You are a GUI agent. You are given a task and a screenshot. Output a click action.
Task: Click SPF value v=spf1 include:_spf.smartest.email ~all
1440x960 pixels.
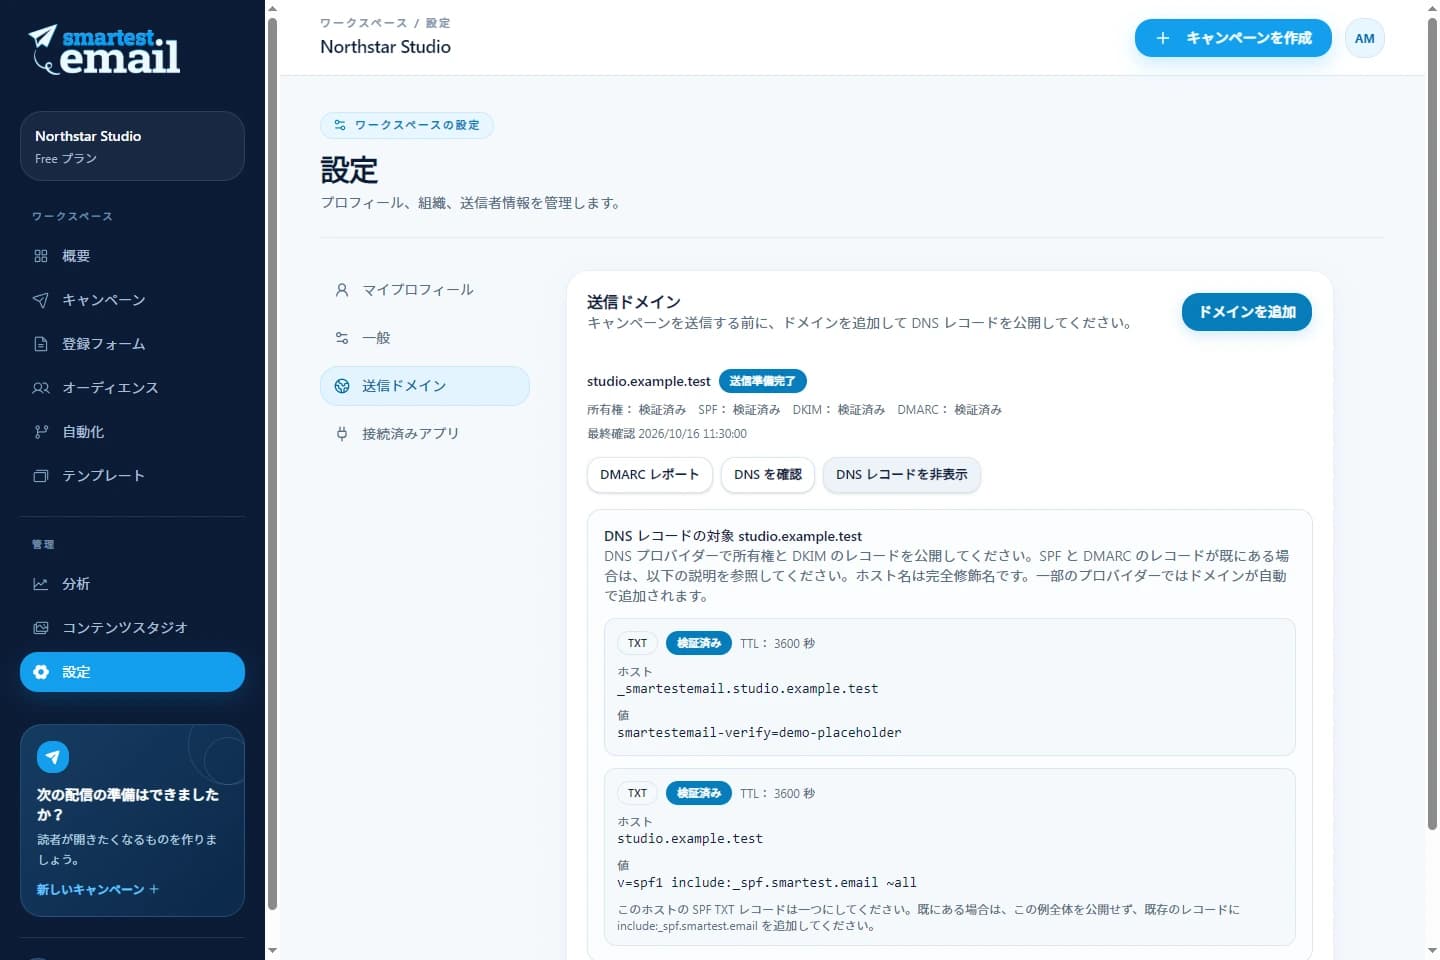tap(767, 883)
